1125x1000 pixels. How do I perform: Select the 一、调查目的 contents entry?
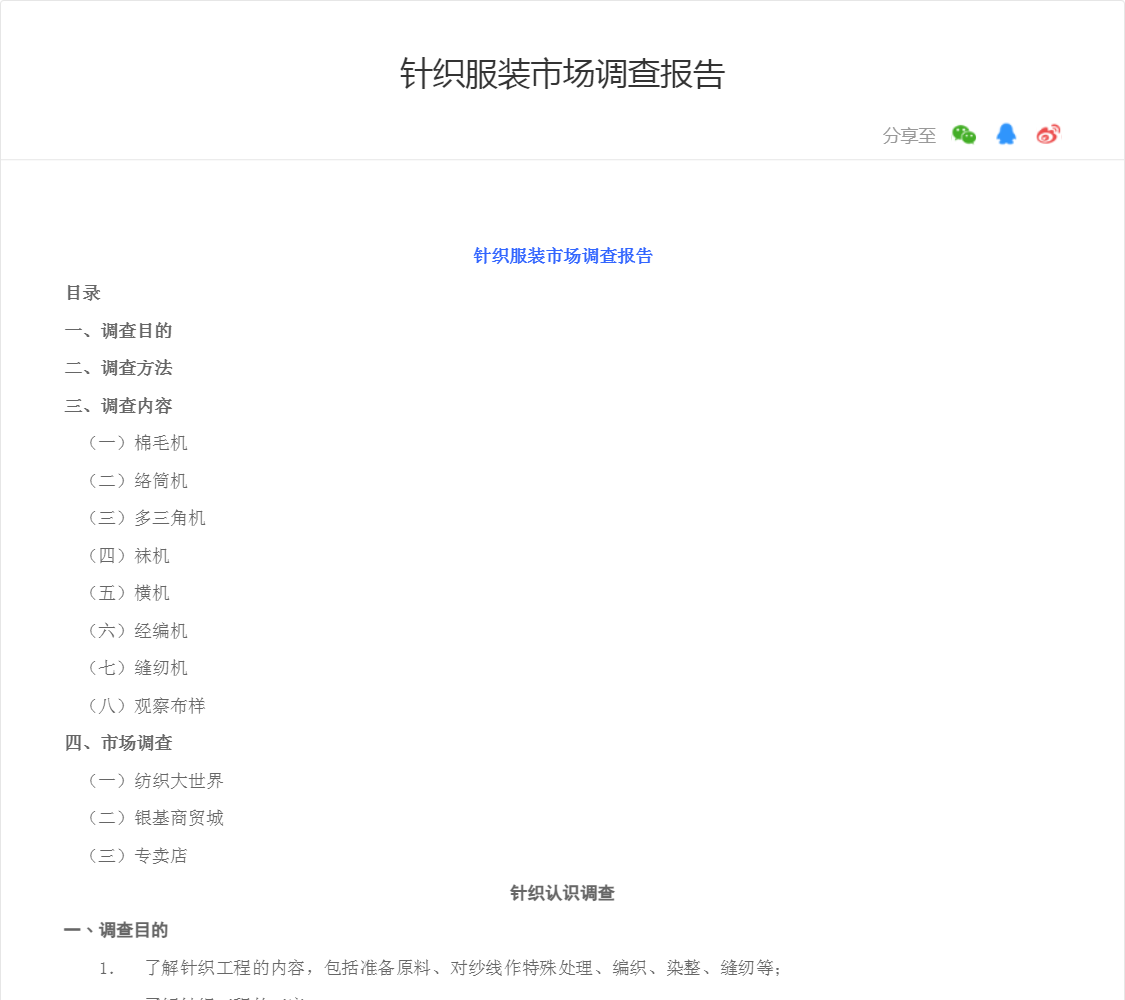119,331
